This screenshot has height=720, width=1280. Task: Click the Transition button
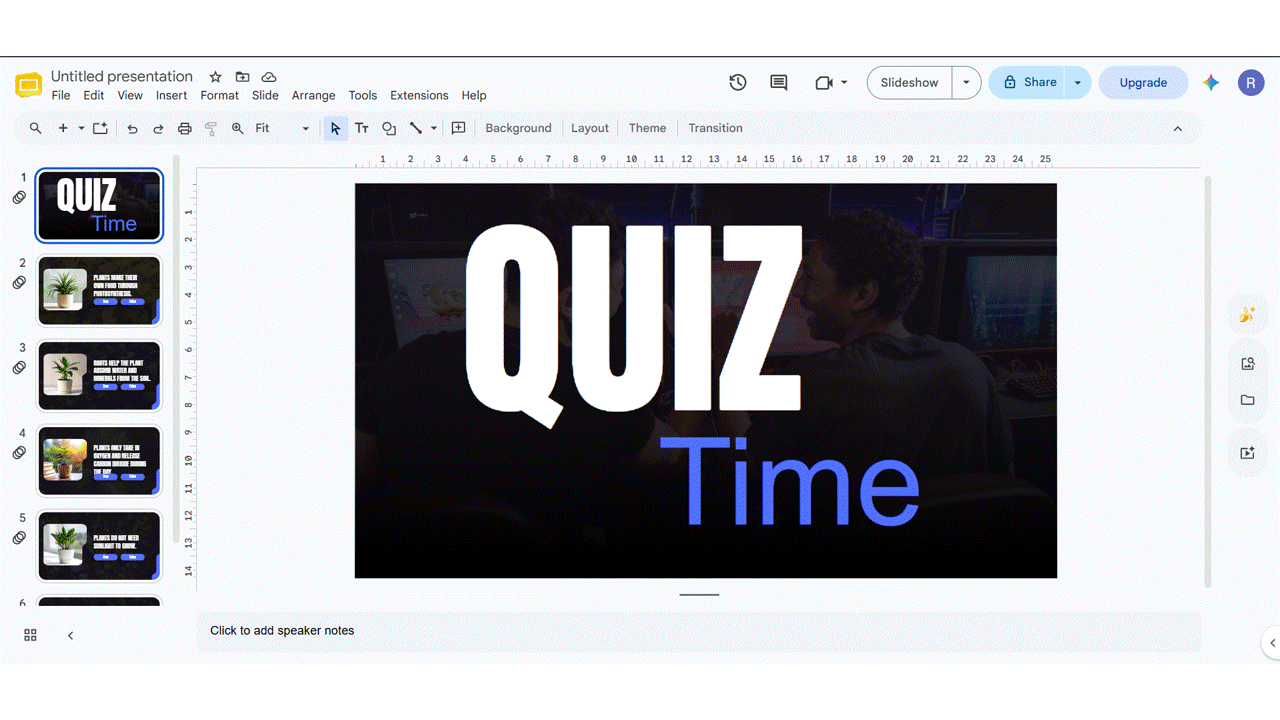715,128
